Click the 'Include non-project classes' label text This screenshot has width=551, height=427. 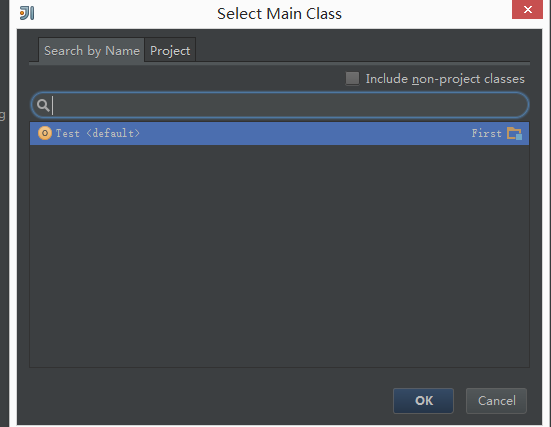445,79
